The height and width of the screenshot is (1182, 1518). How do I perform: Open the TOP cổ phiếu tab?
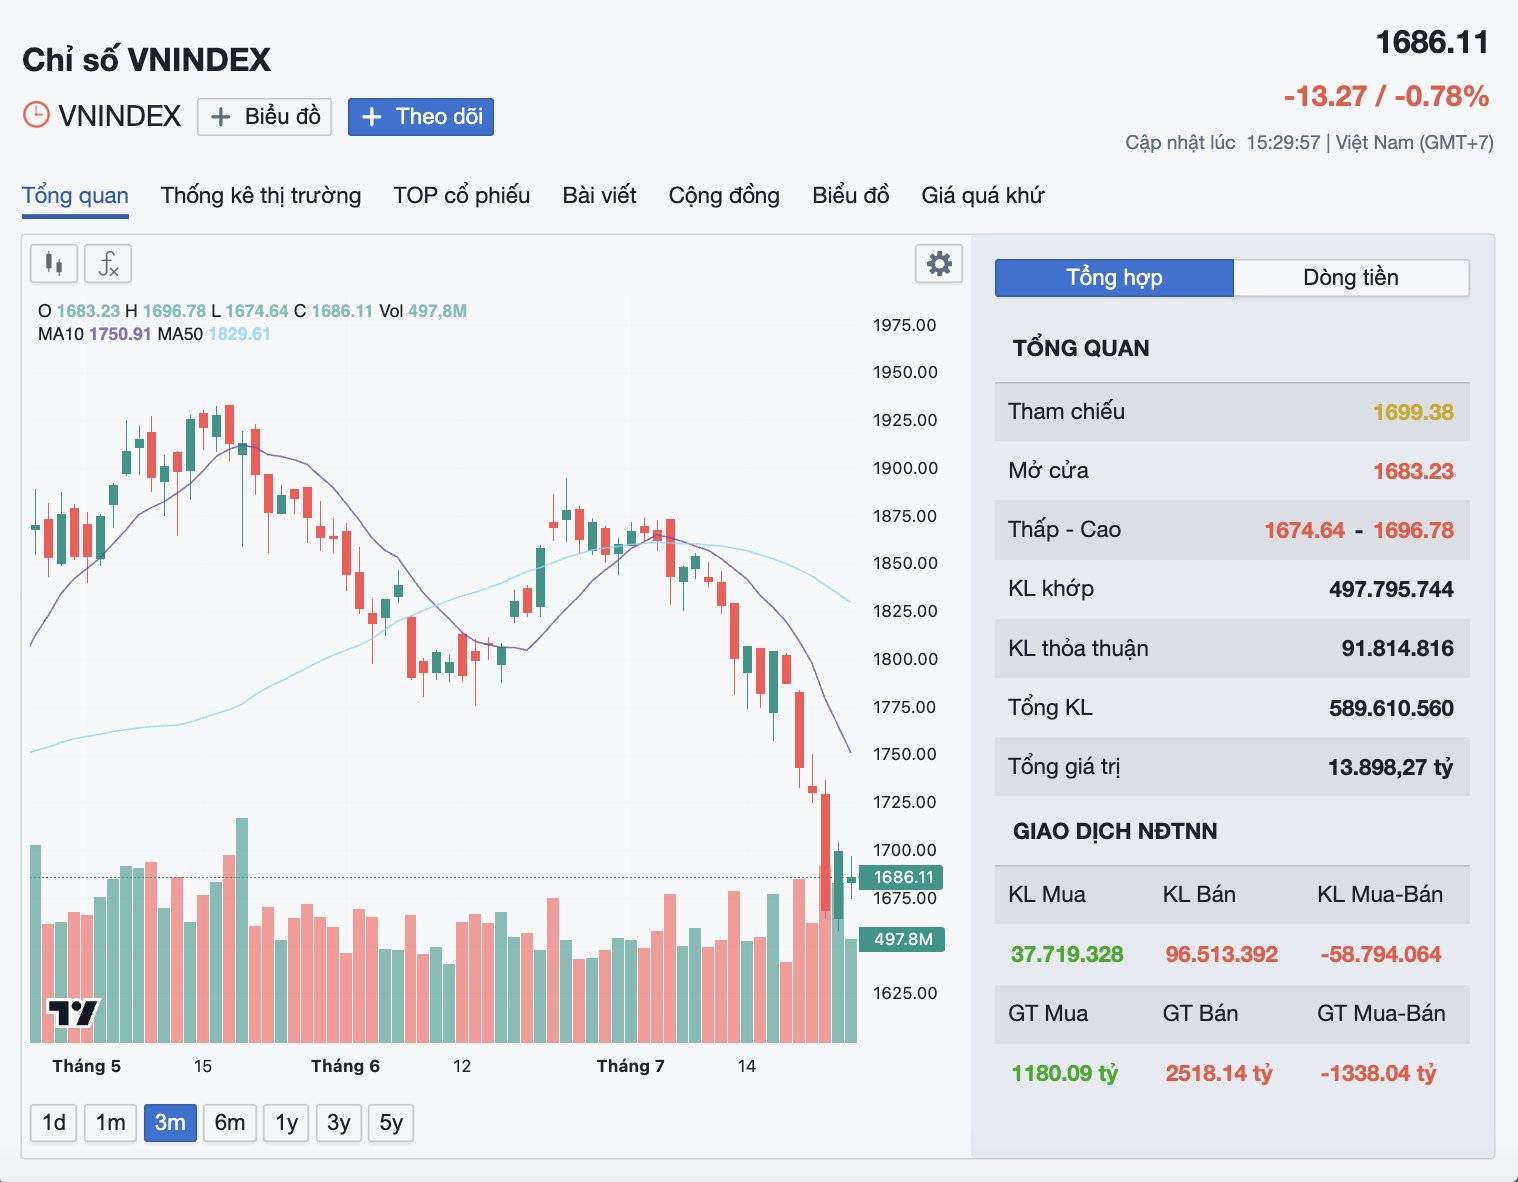pos(462,195)
